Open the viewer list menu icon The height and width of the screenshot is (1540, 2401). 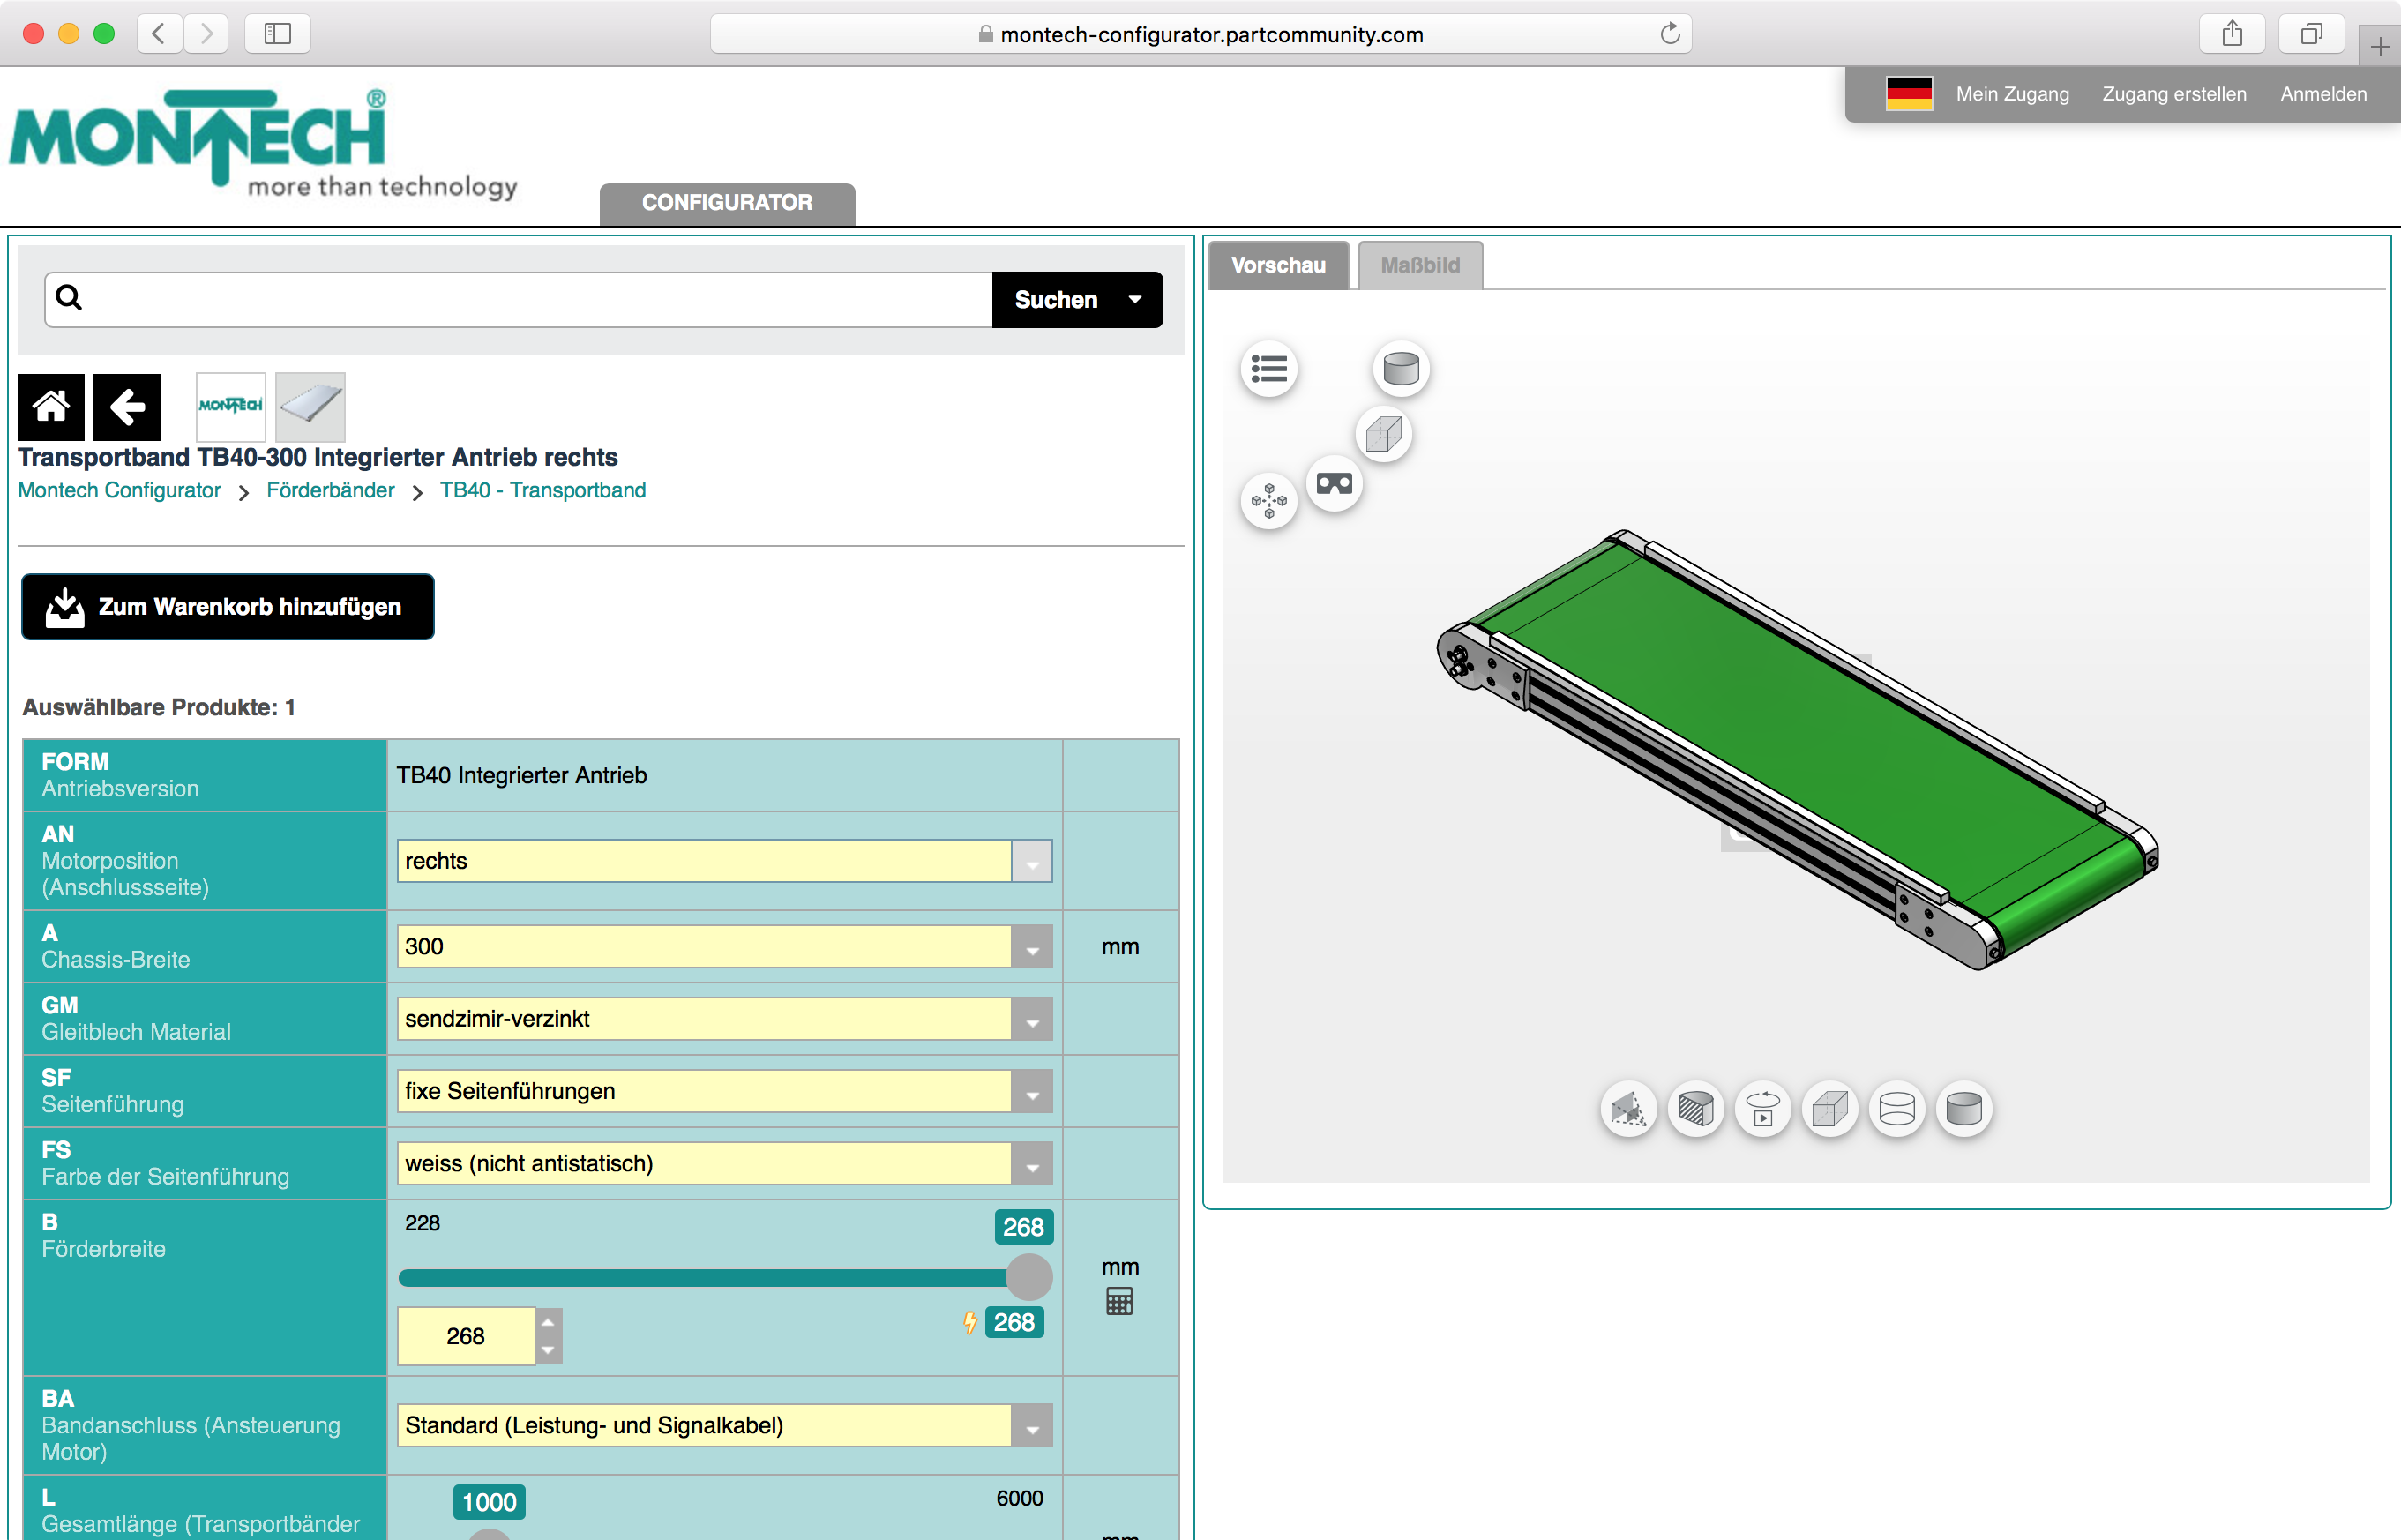tap(1269, 369)
